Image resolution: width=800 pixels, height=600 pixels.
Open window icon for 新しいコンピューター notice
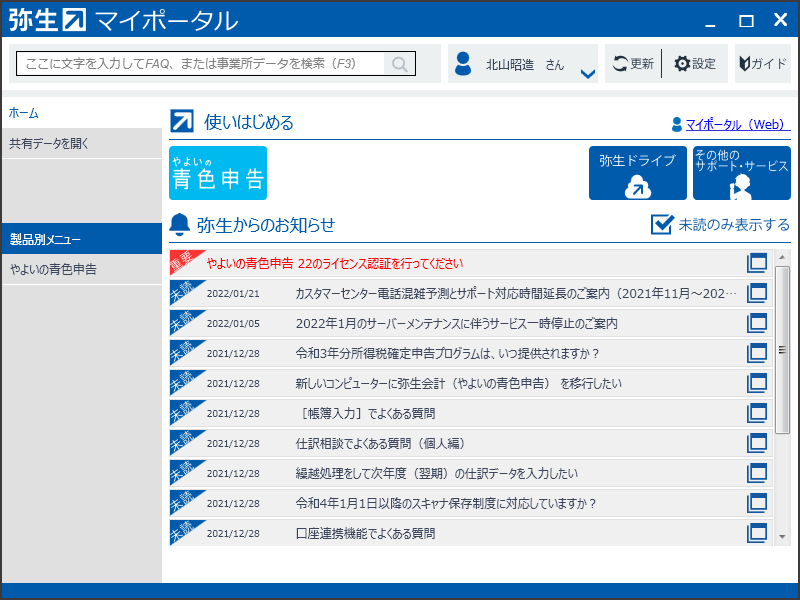(x=757, y=383)
